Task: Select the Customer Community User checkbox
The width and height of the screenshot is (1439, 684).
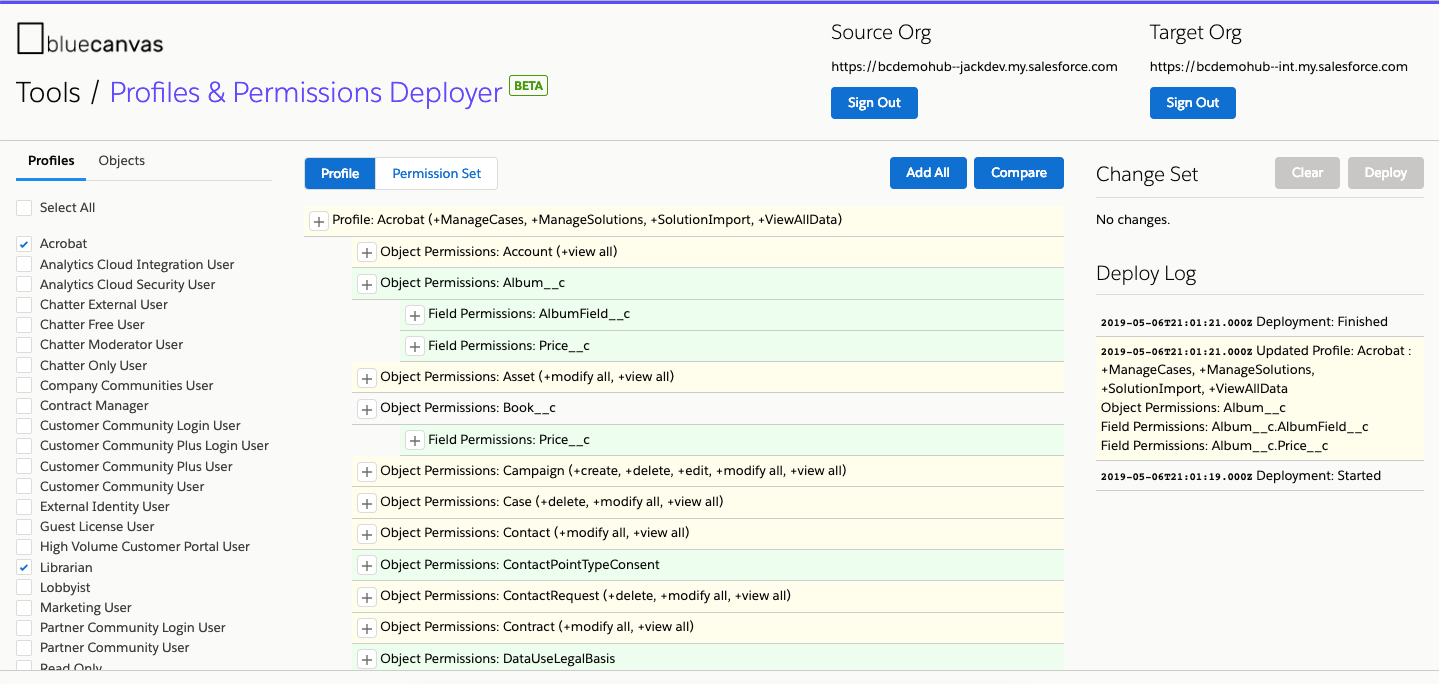Action: click(x=24, y=486)
